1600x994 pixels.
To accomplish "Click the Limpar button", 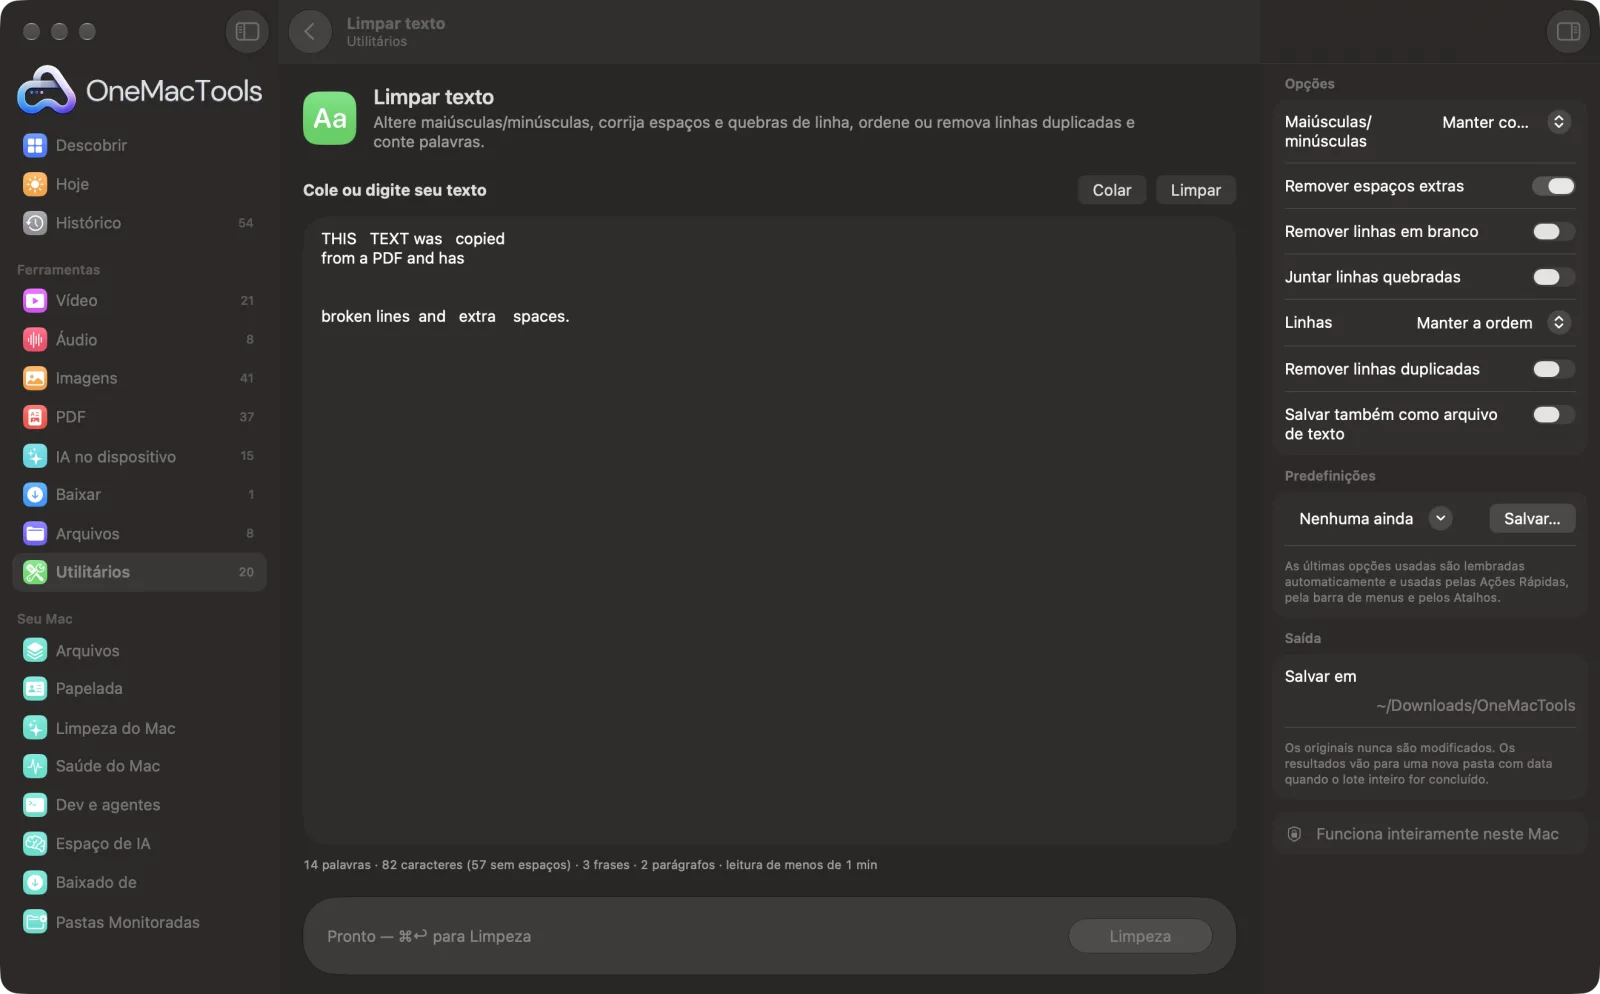I will pyautogui.click(x=1196, y=190).
